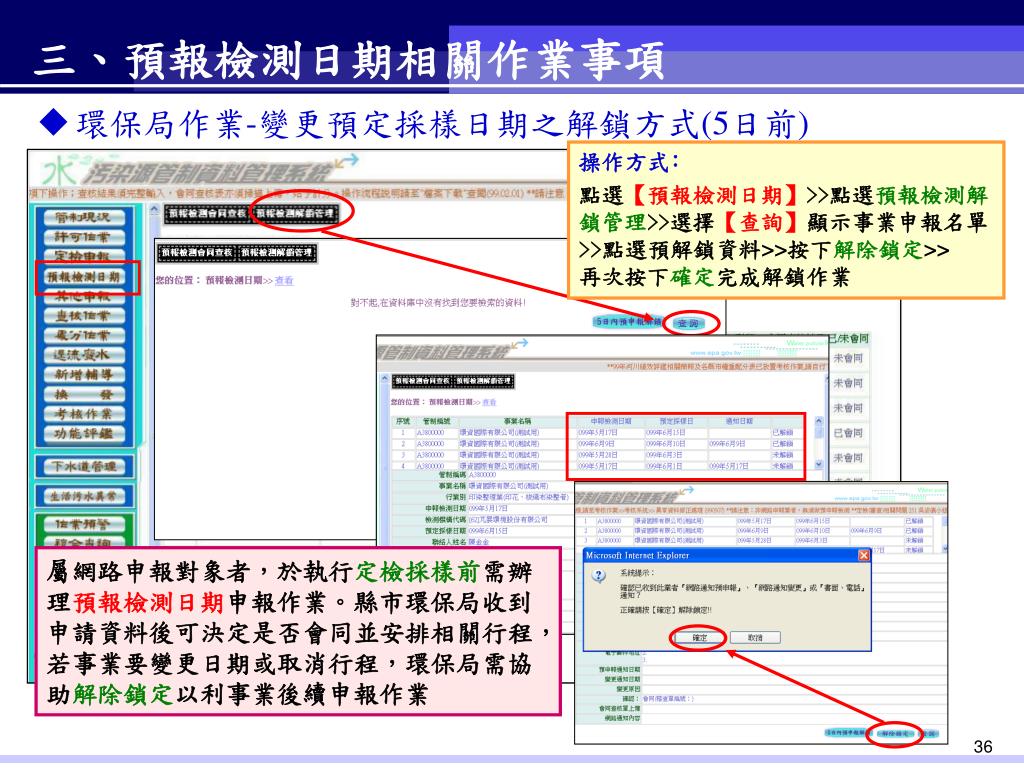Click the 解除鎖定 unlock button
This screenshot has height=768, width=1024.
click(x=895, y=733)
